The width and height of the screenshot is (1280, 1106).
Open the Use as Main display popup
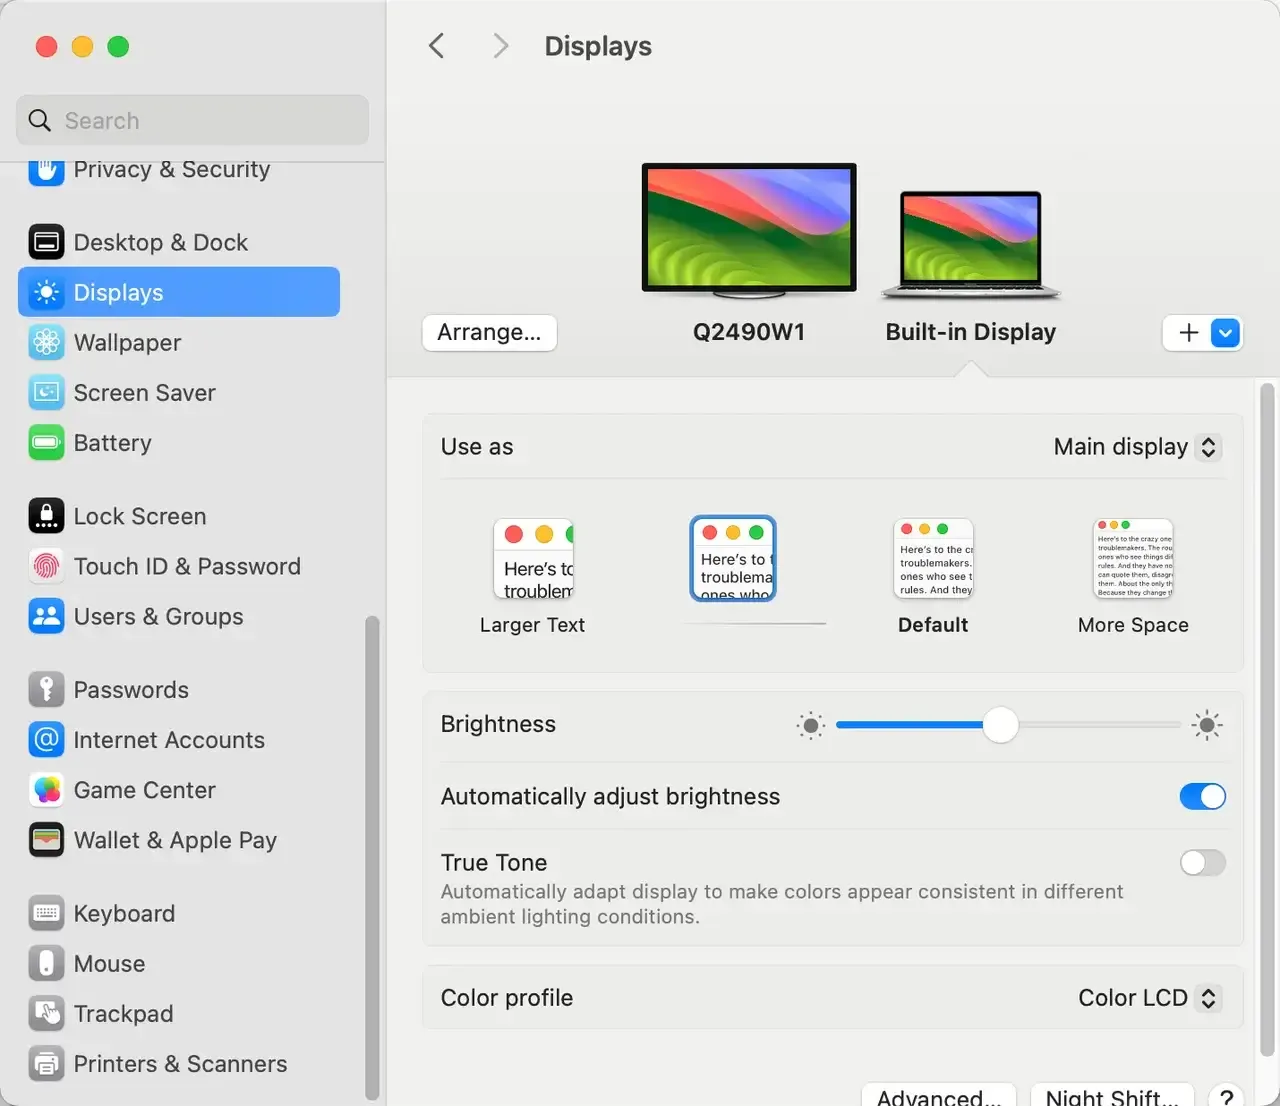1137,447
